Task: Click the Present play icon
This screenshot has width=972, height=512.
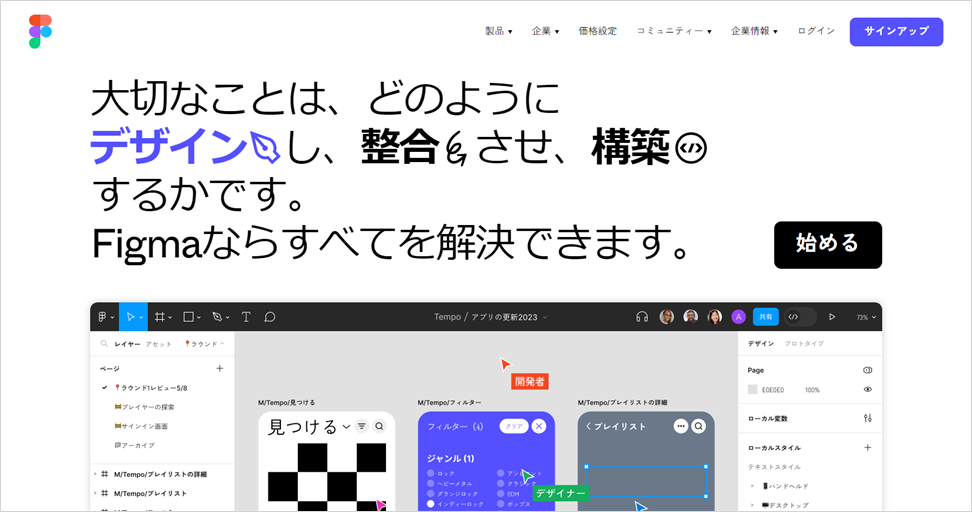Action: pyautogui.click(x=832, y=317)
